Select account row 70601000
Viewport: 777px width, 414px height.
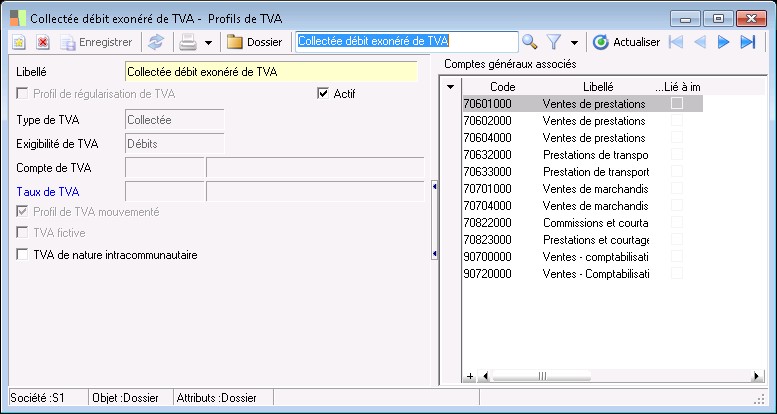click(583, 104)
